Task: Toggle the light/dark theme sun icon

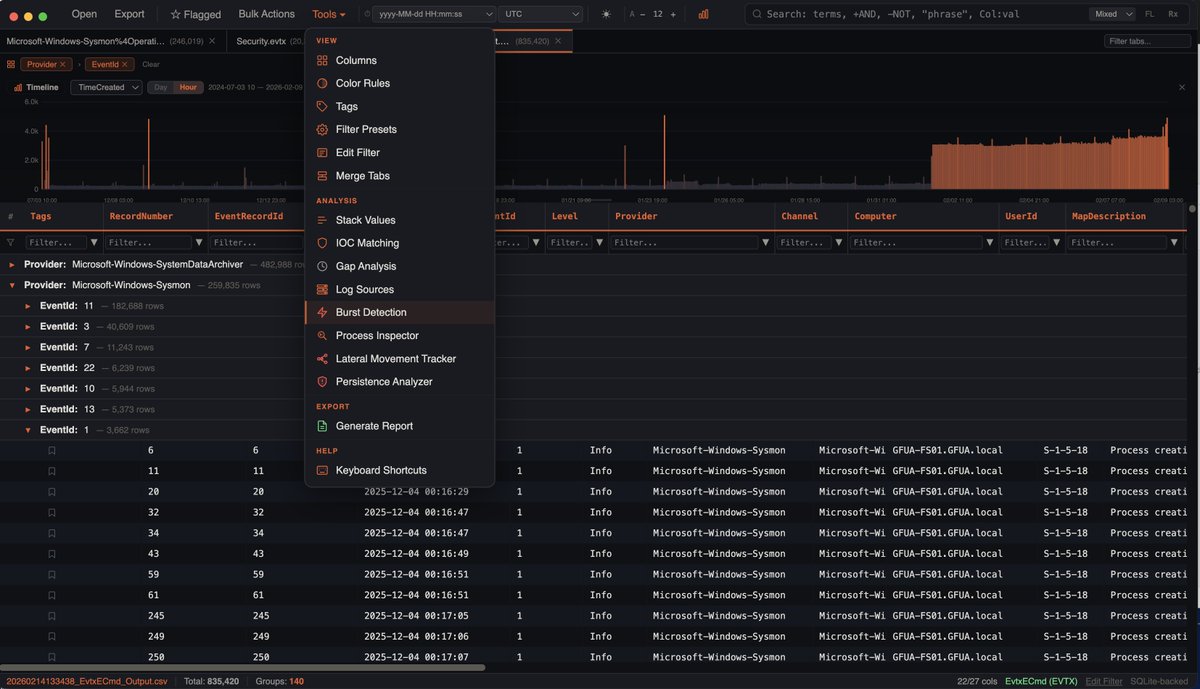Action: (605, 14)
